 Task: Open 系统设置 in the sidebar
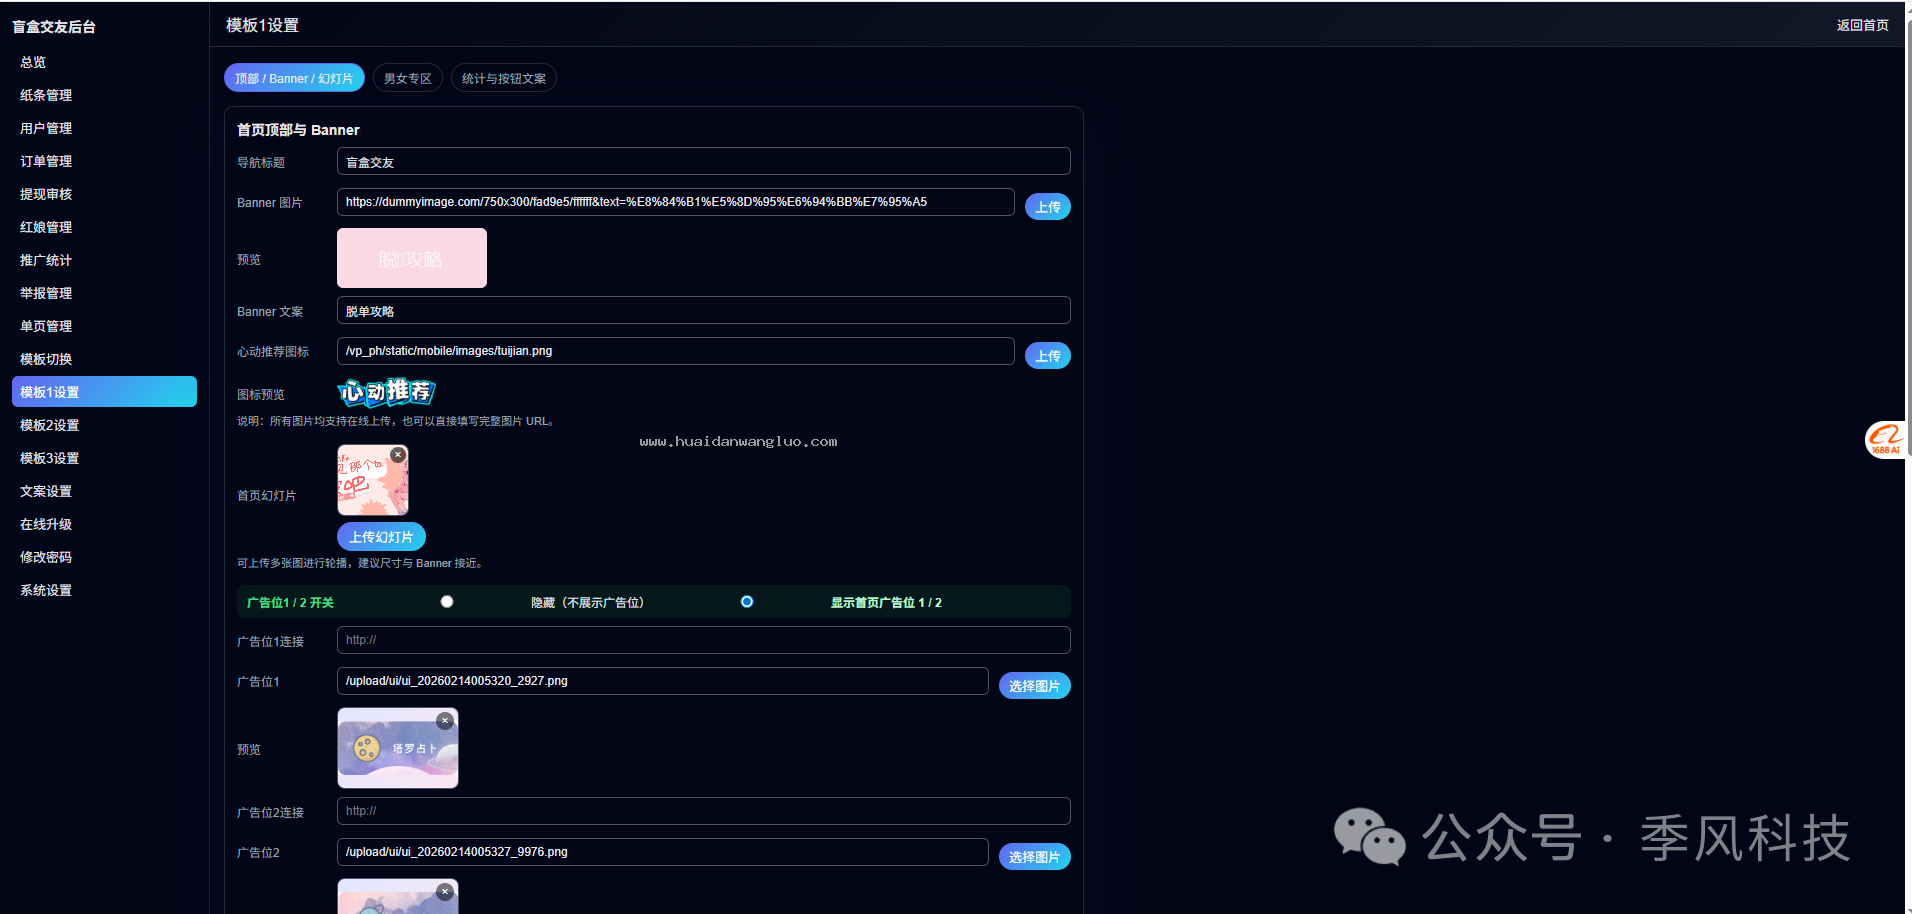(104, 590)
